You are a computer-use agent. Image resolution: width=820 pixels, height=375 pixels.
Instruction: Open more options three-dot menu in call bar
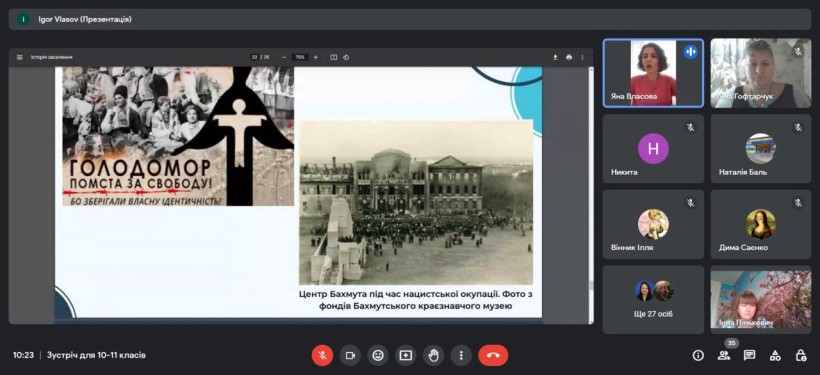pos(461,356)
